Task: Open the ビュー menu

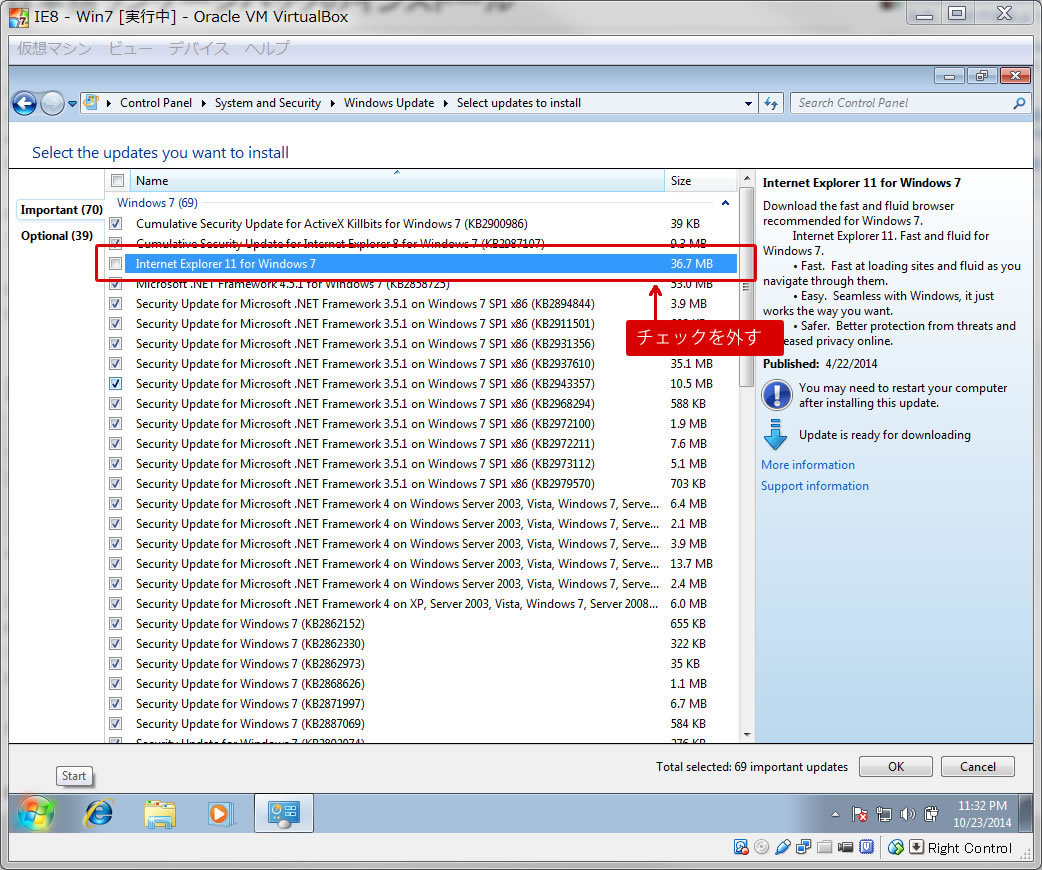Action: pyautogui.click(x=130, y=49)
